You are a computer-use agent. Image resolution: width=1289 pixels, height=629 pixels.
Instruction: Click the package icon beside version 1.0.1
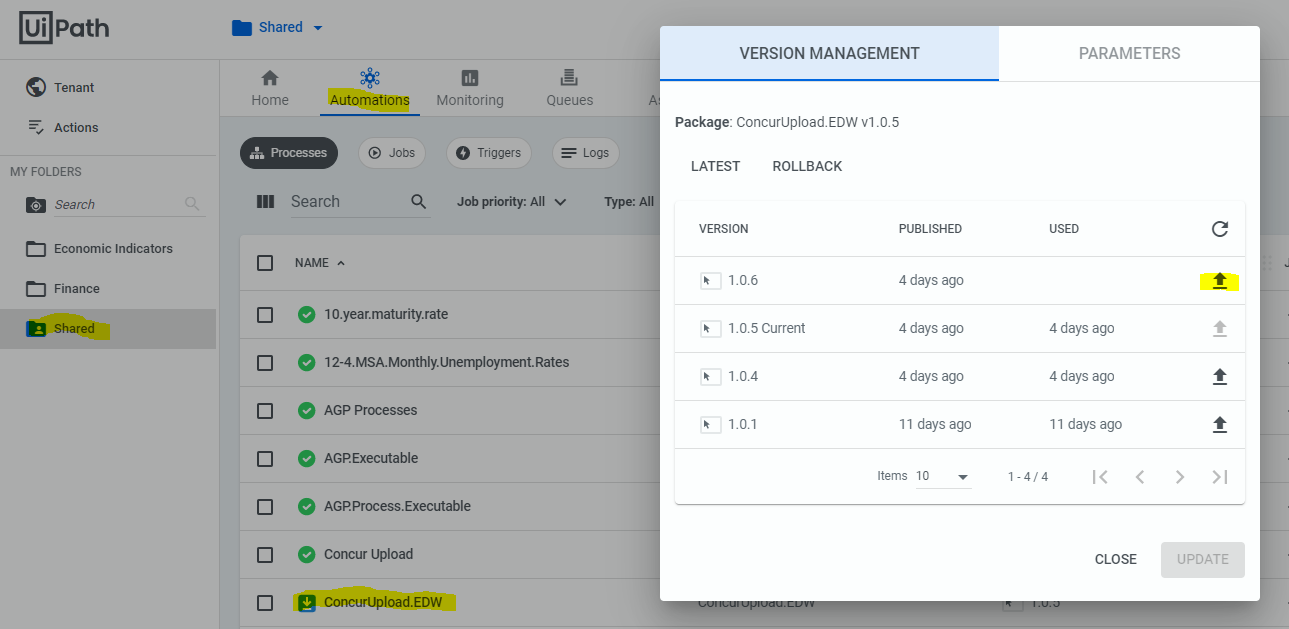pyautogui.click(x=711, y=425)
